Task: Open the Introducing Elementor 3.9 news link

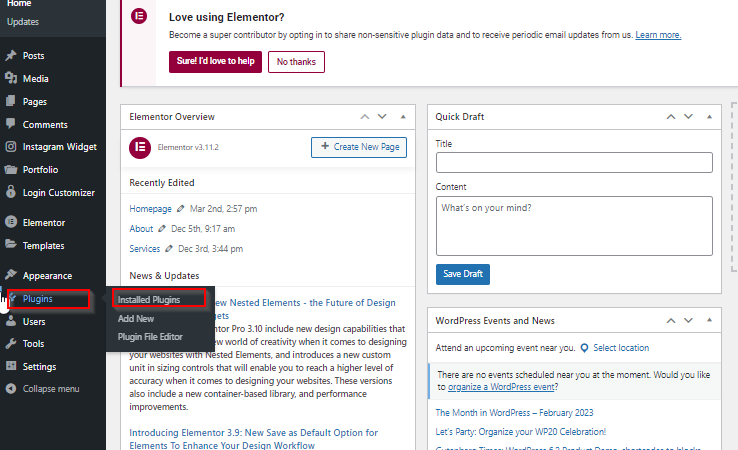Action: coord(254,439)
